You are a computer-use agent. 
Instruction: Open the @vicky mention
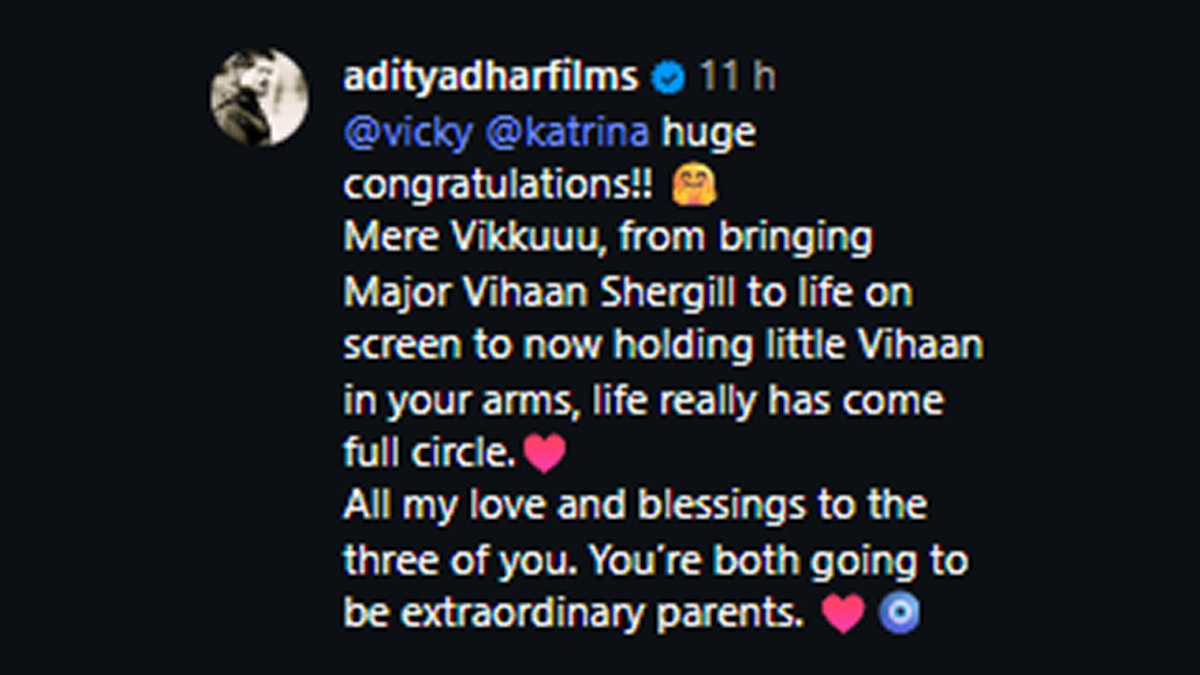point(407,133)
